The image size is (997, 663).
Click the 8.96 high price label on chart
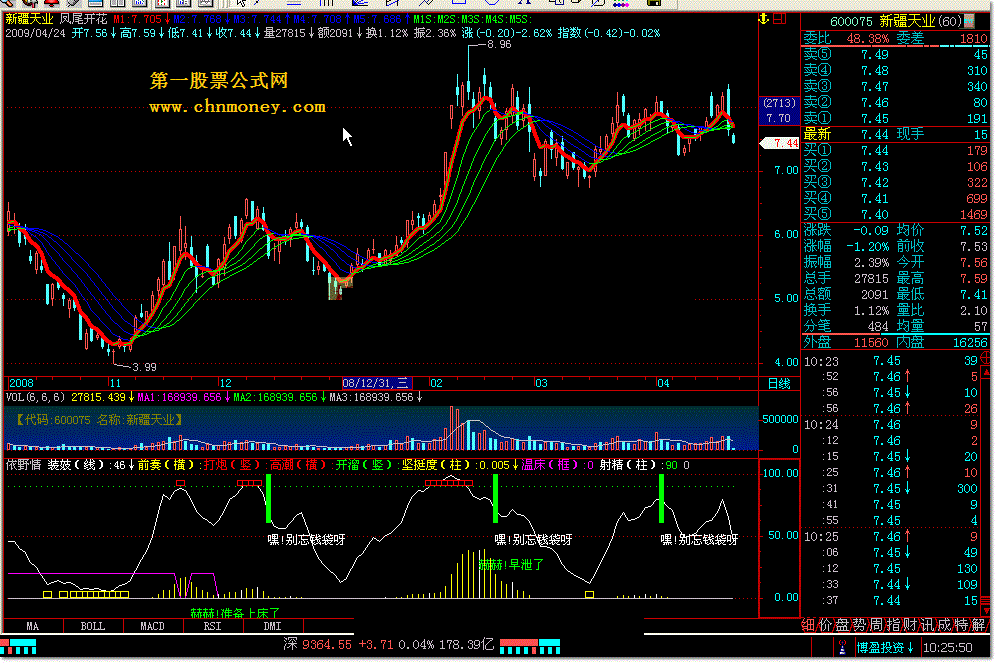point(499,44)
